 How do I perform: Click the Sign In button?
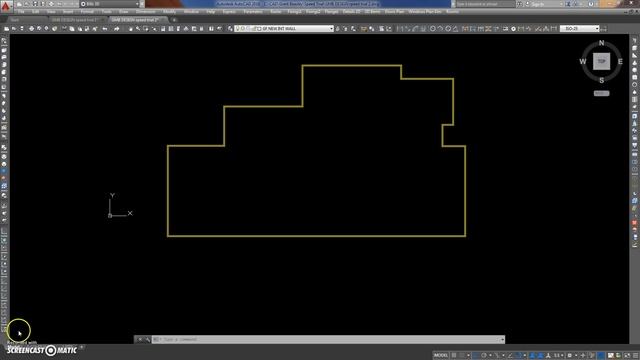click(539, 4)
